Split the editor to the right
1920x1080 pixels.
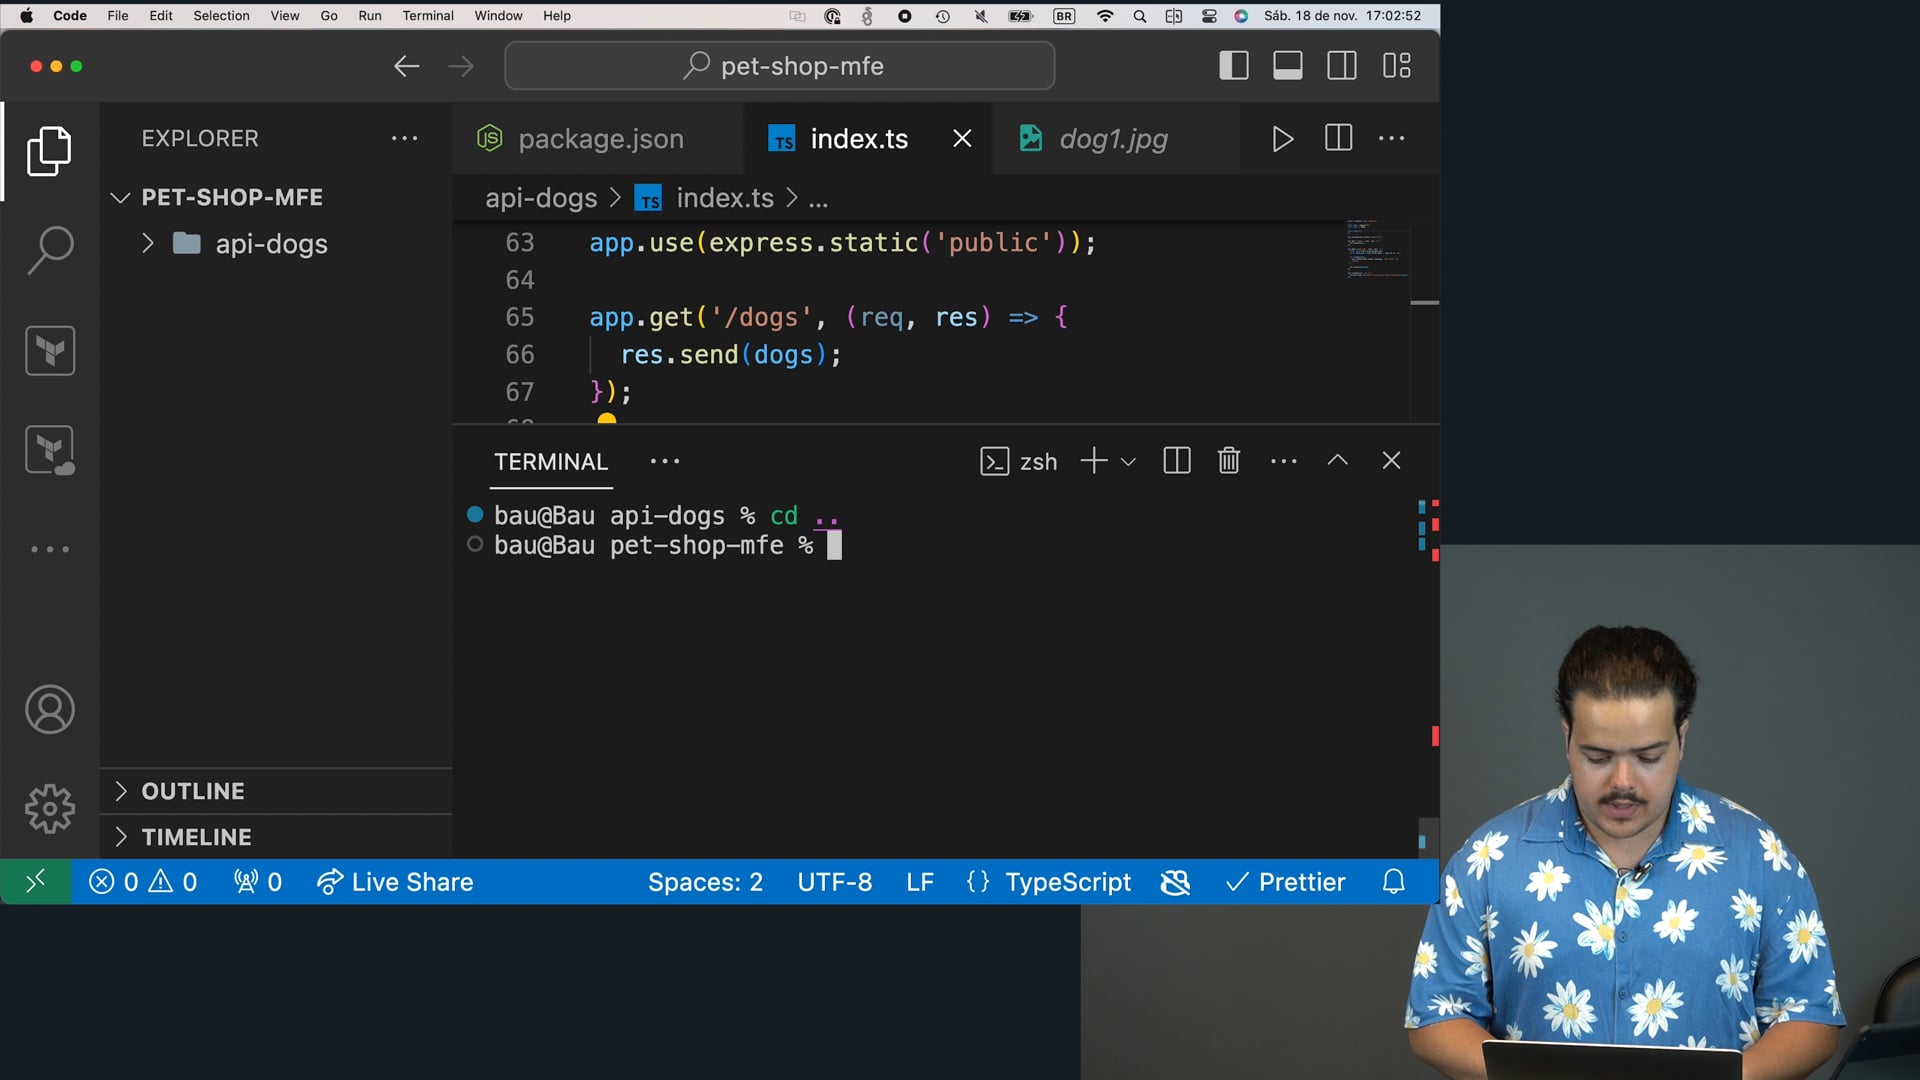(x=1338, y=139)
